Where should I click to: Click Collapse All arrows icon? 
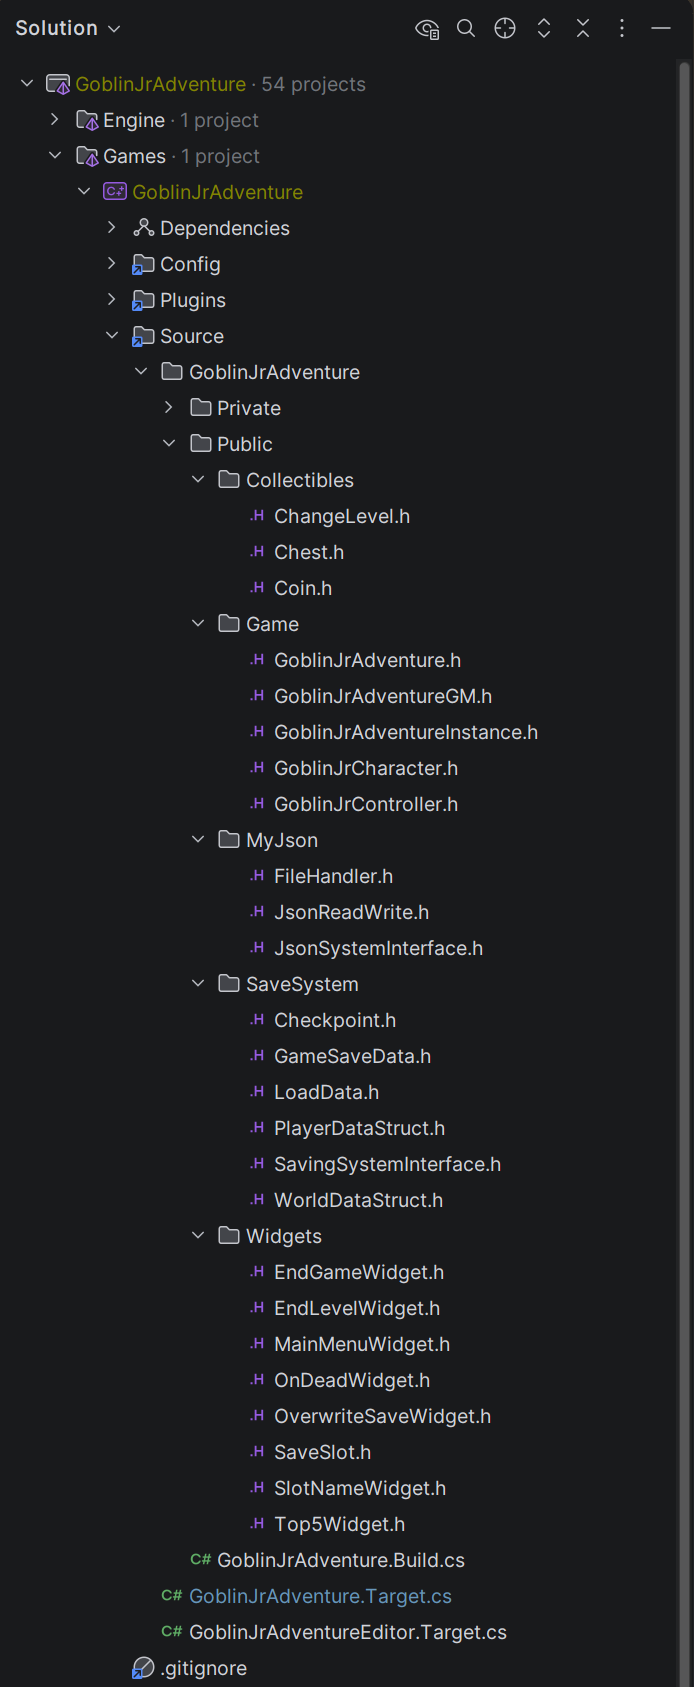[x=583, y=28]
